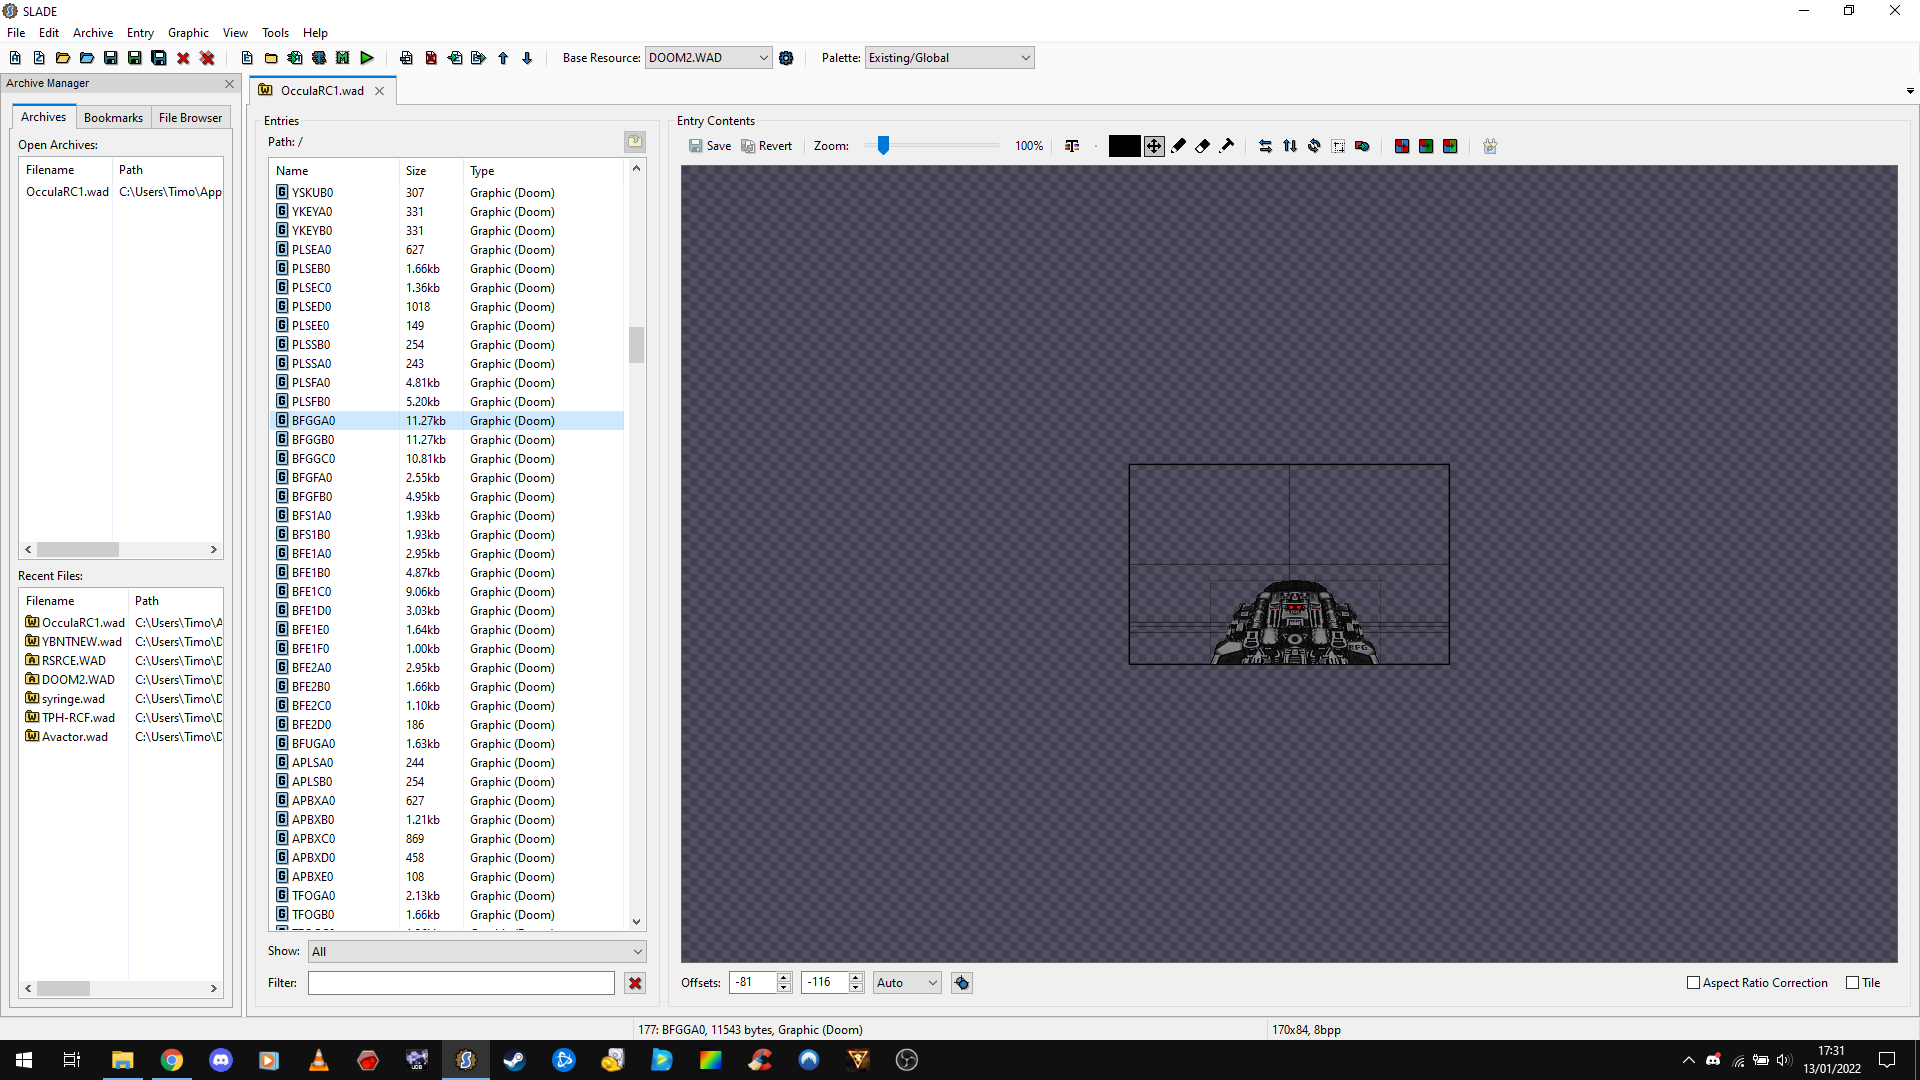Clear the filter with red X button
This screenshot has width=1920, height=1080.
tap(635, 983)
